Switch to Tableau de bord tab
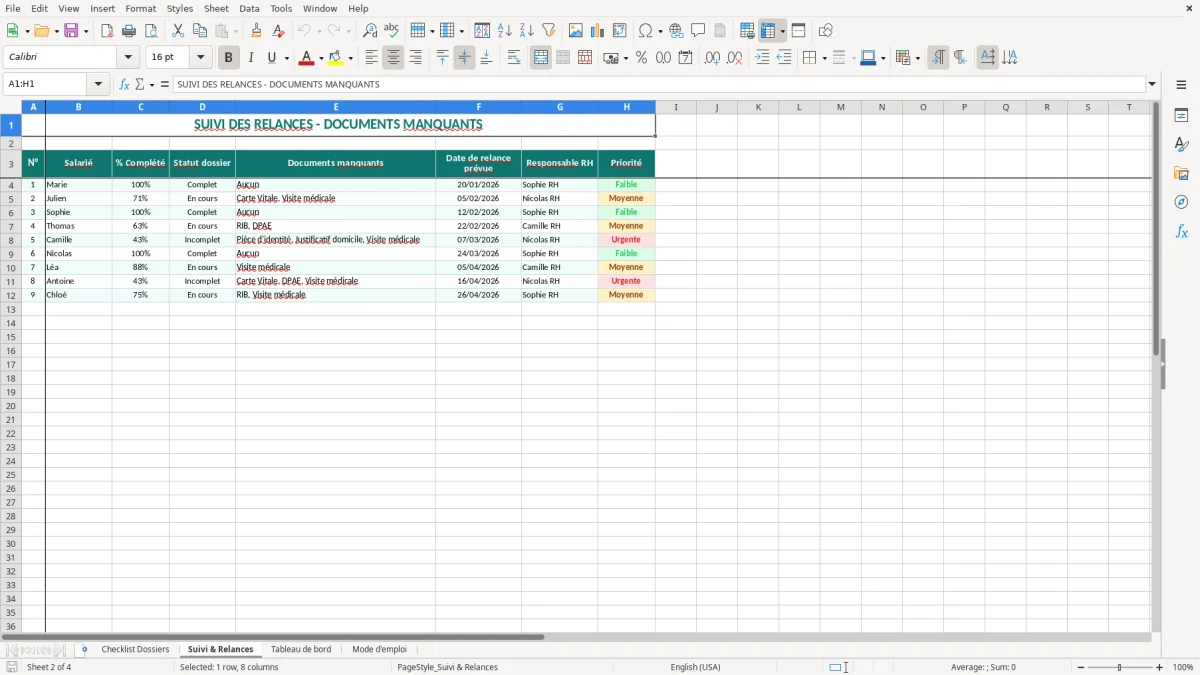Screen dimensions: 1200x675 (x=301, y=649)
